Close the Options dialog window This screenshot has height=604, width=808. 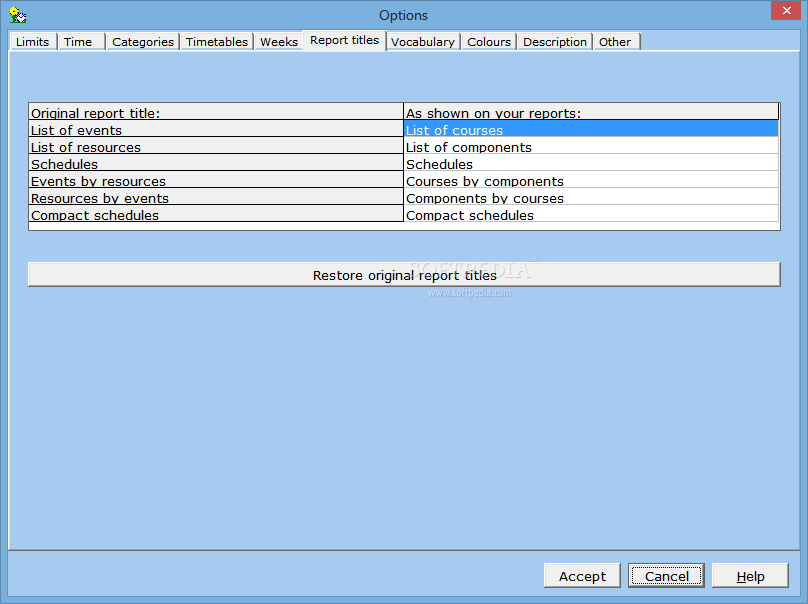click(x=786, y=10)
